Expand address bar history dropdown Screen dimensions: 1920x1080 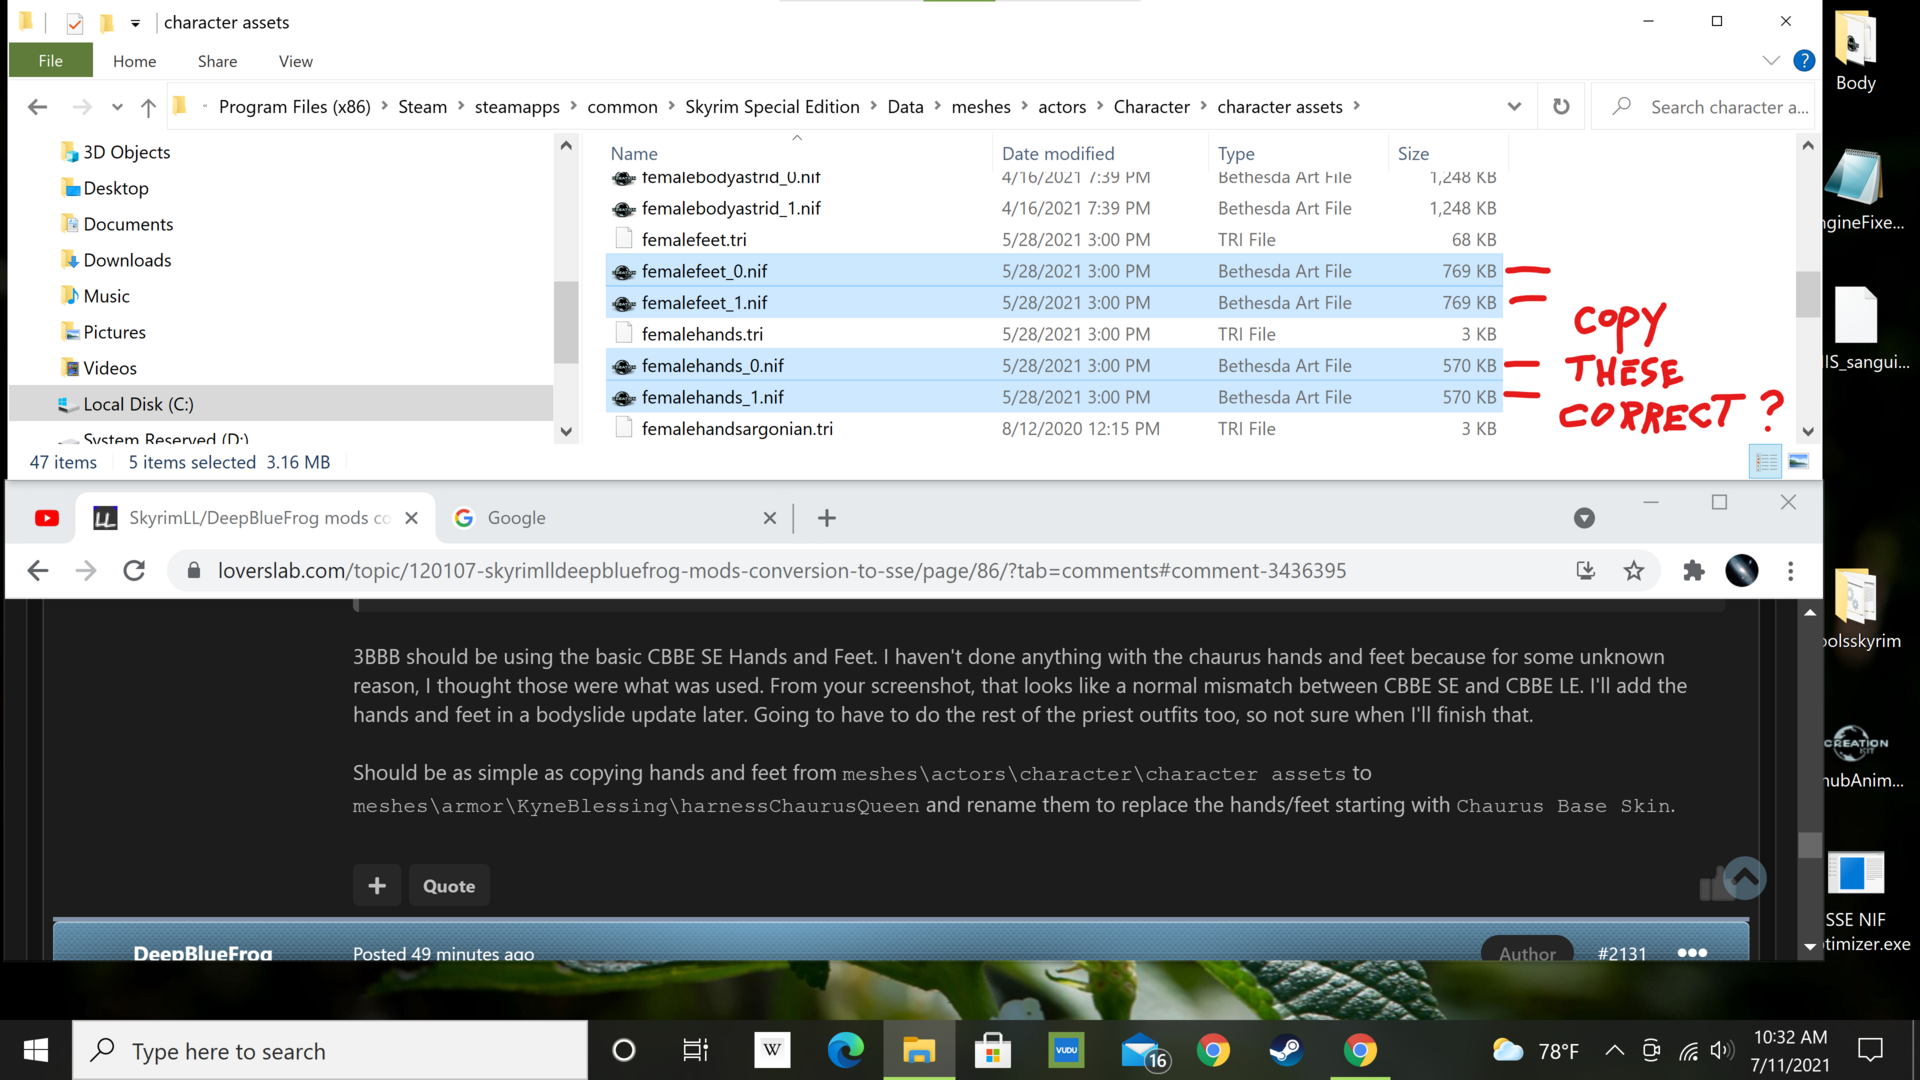click(x=1514, y=107)
